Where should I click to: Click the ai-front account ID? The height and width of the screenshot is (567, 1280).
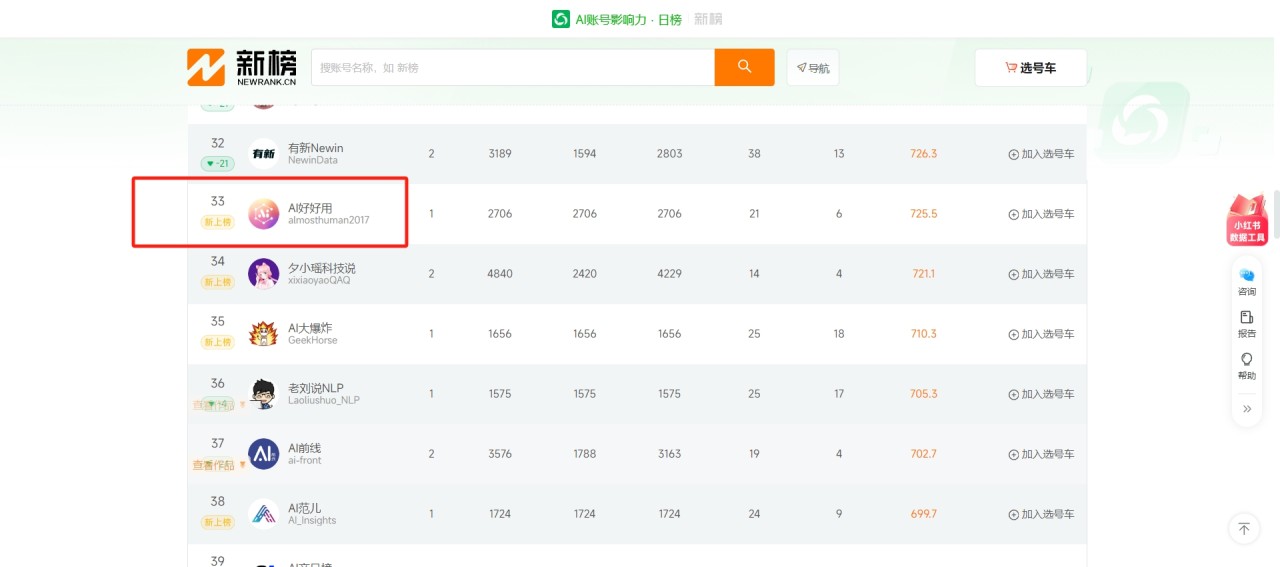(x=305, y=460)
